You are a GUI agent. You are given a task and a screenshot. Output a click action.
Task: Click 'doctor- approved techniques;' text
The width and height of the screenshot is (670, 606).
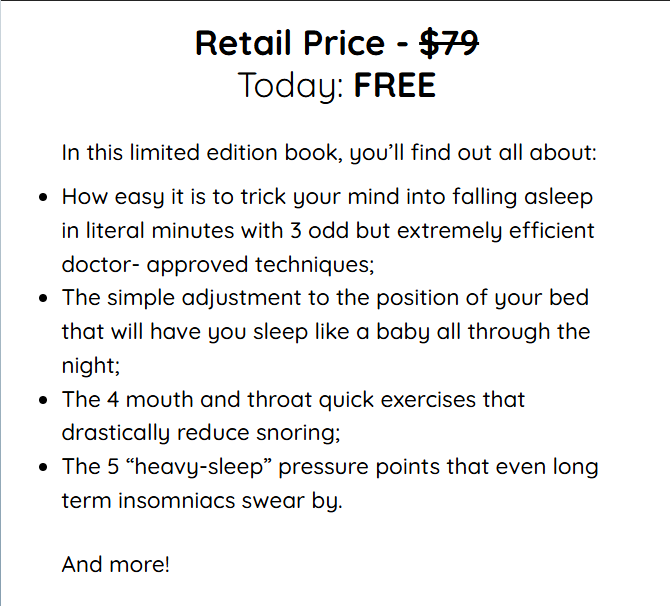(218, 265)
